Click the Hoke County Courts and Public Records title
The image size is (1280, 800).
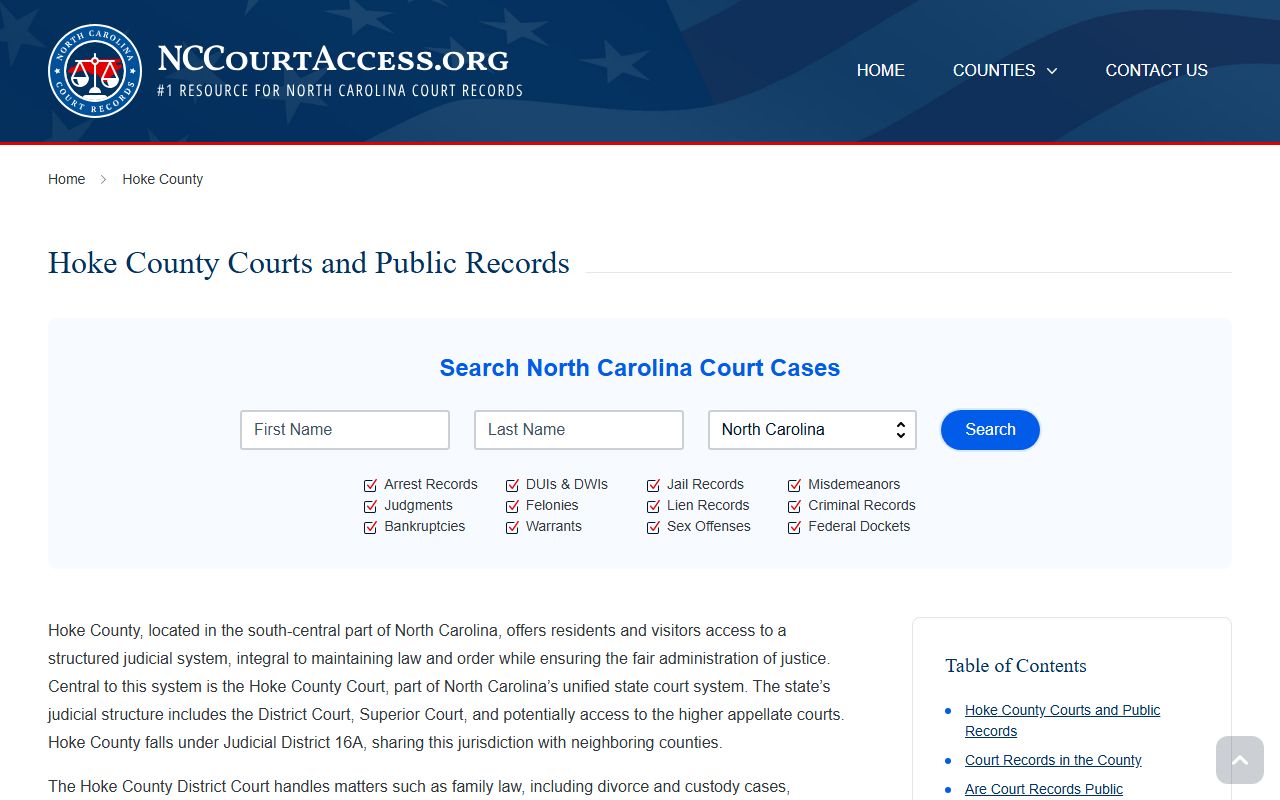point(309,263)
